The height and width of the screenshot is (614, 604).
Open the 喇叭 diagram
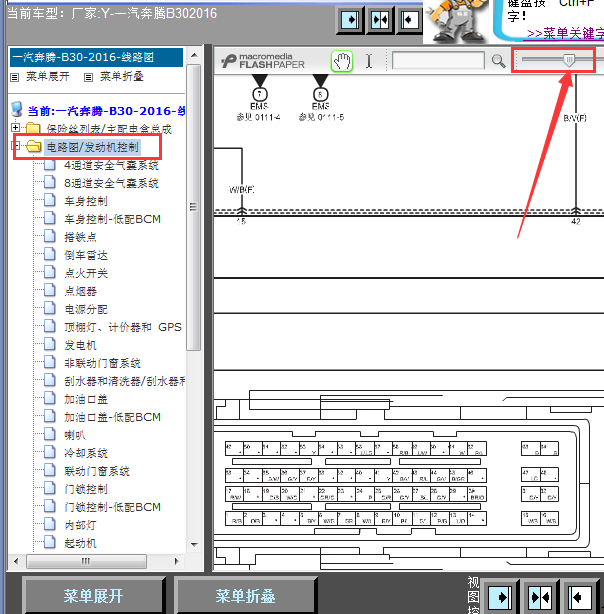click(74, 435)
